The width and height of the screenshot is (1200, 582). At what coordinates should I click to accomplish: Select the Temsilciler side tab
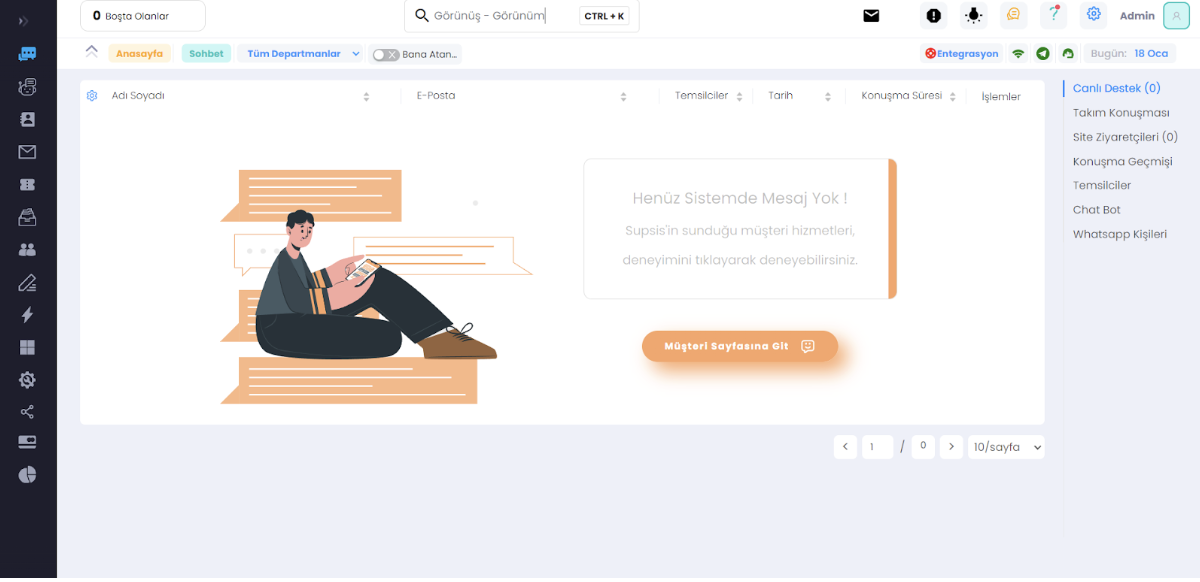tap(1102, 185)
